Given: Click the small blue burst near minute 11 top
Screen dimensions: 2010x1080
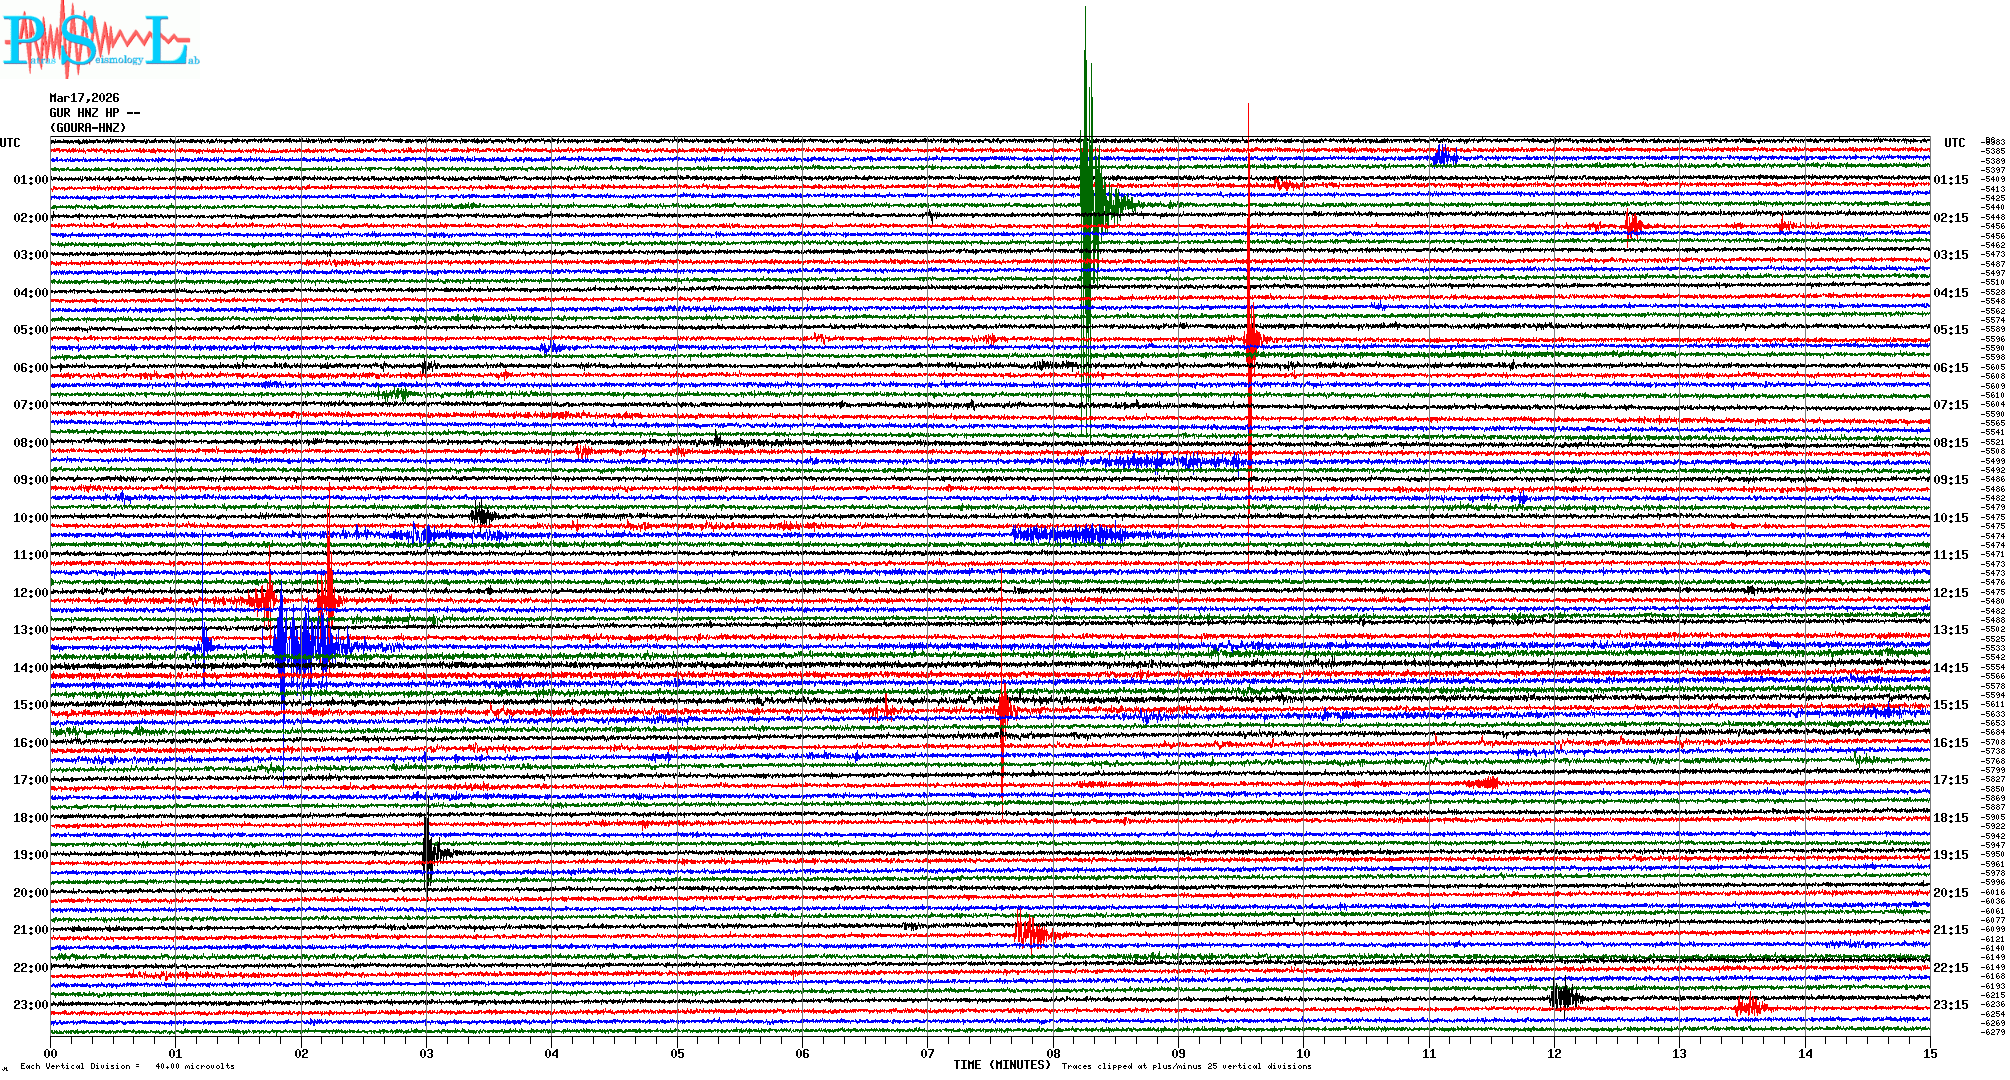Looking at the screenshot, I should coord(1443,155).
